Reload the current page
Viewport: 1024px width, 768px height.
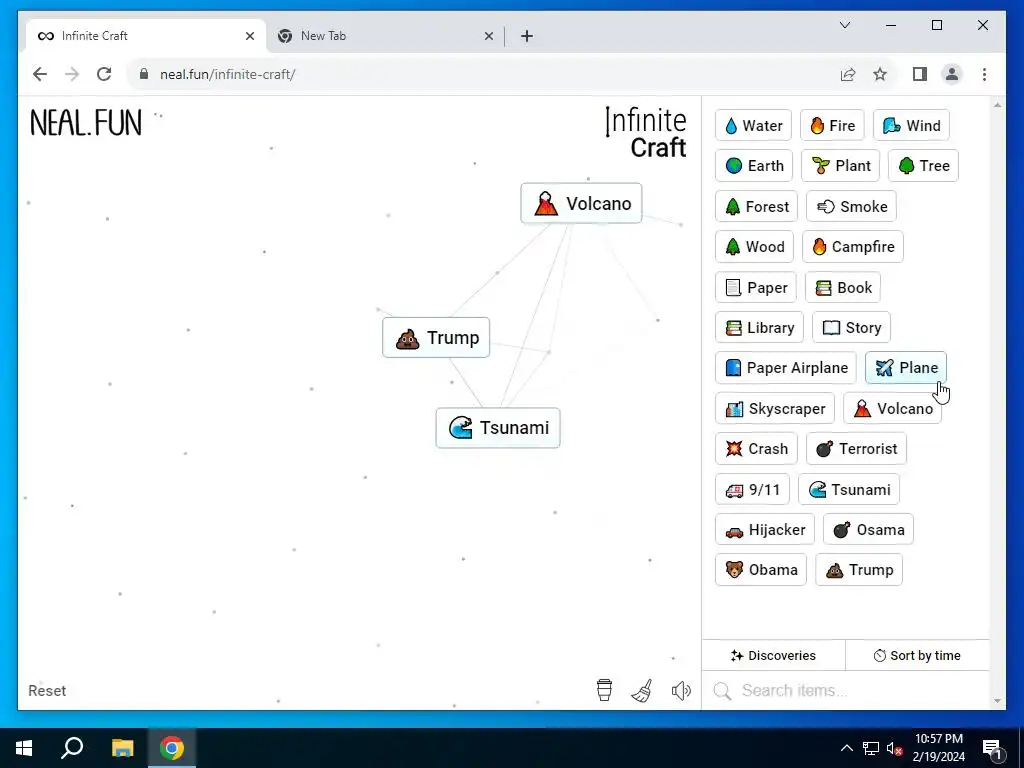[x=104, y=74]
